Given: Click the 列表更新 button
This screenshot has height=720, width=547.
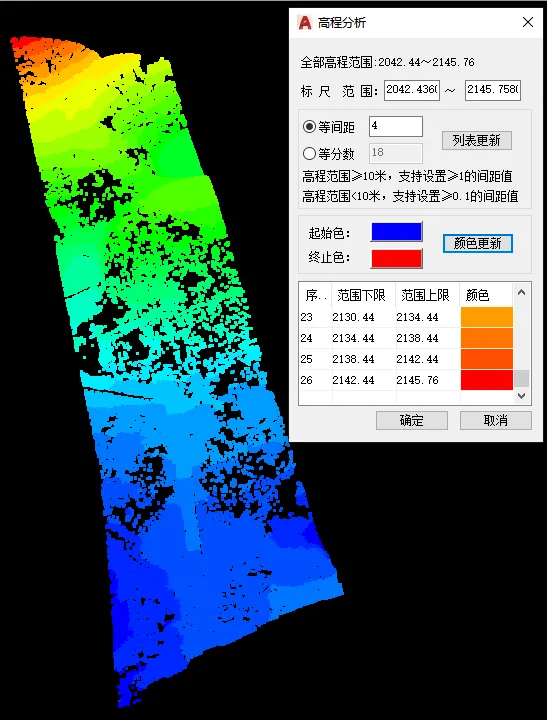Looking at the screenshot, I should coord(477,140).
